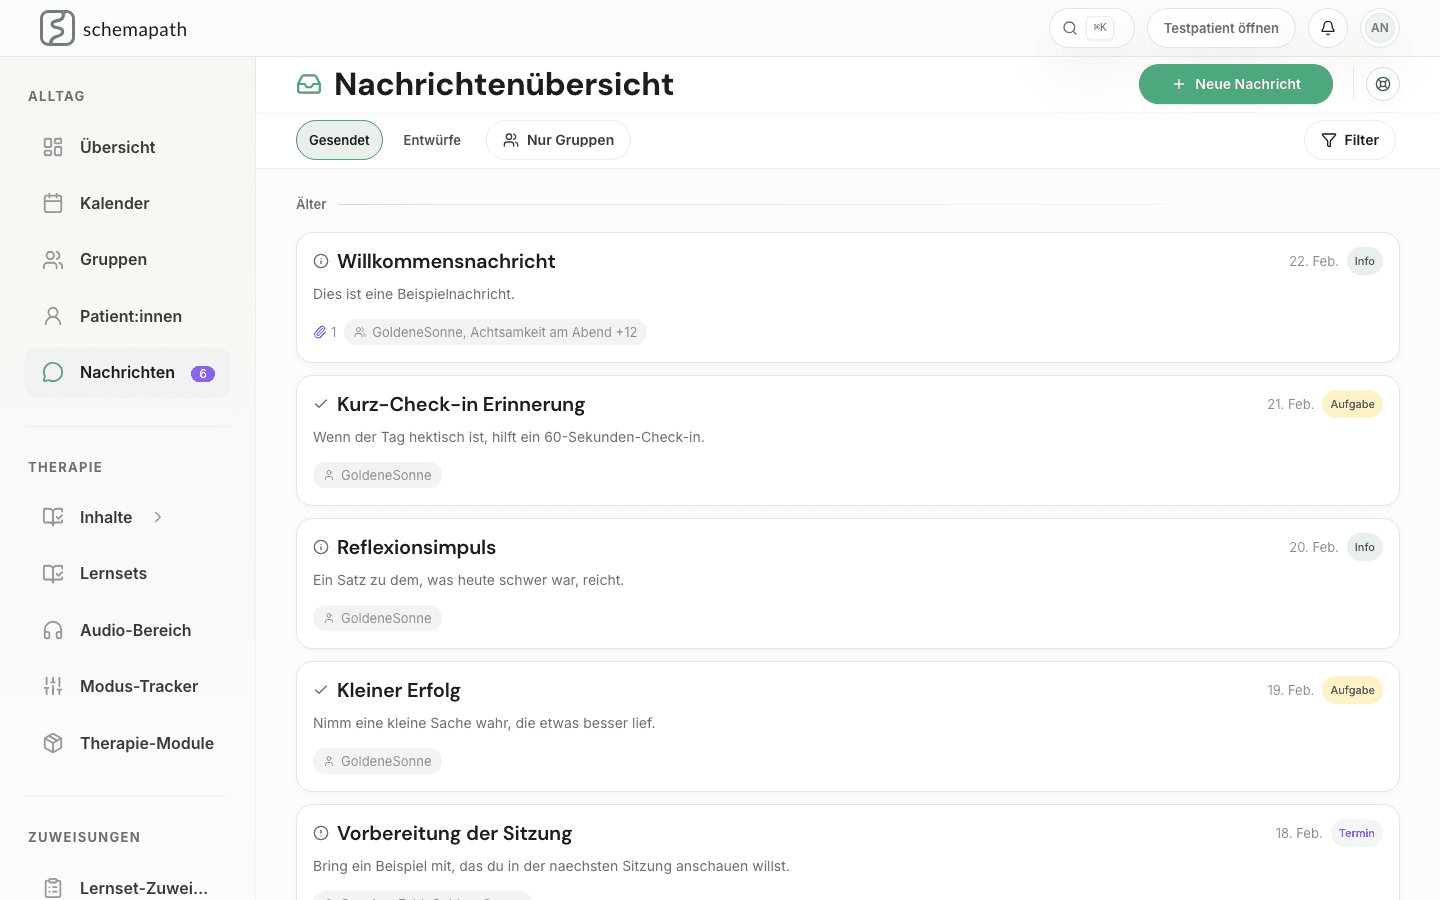Open the Filter dropdown
The height and width of the screenshot is (900, 1440).
point(1350,140)
